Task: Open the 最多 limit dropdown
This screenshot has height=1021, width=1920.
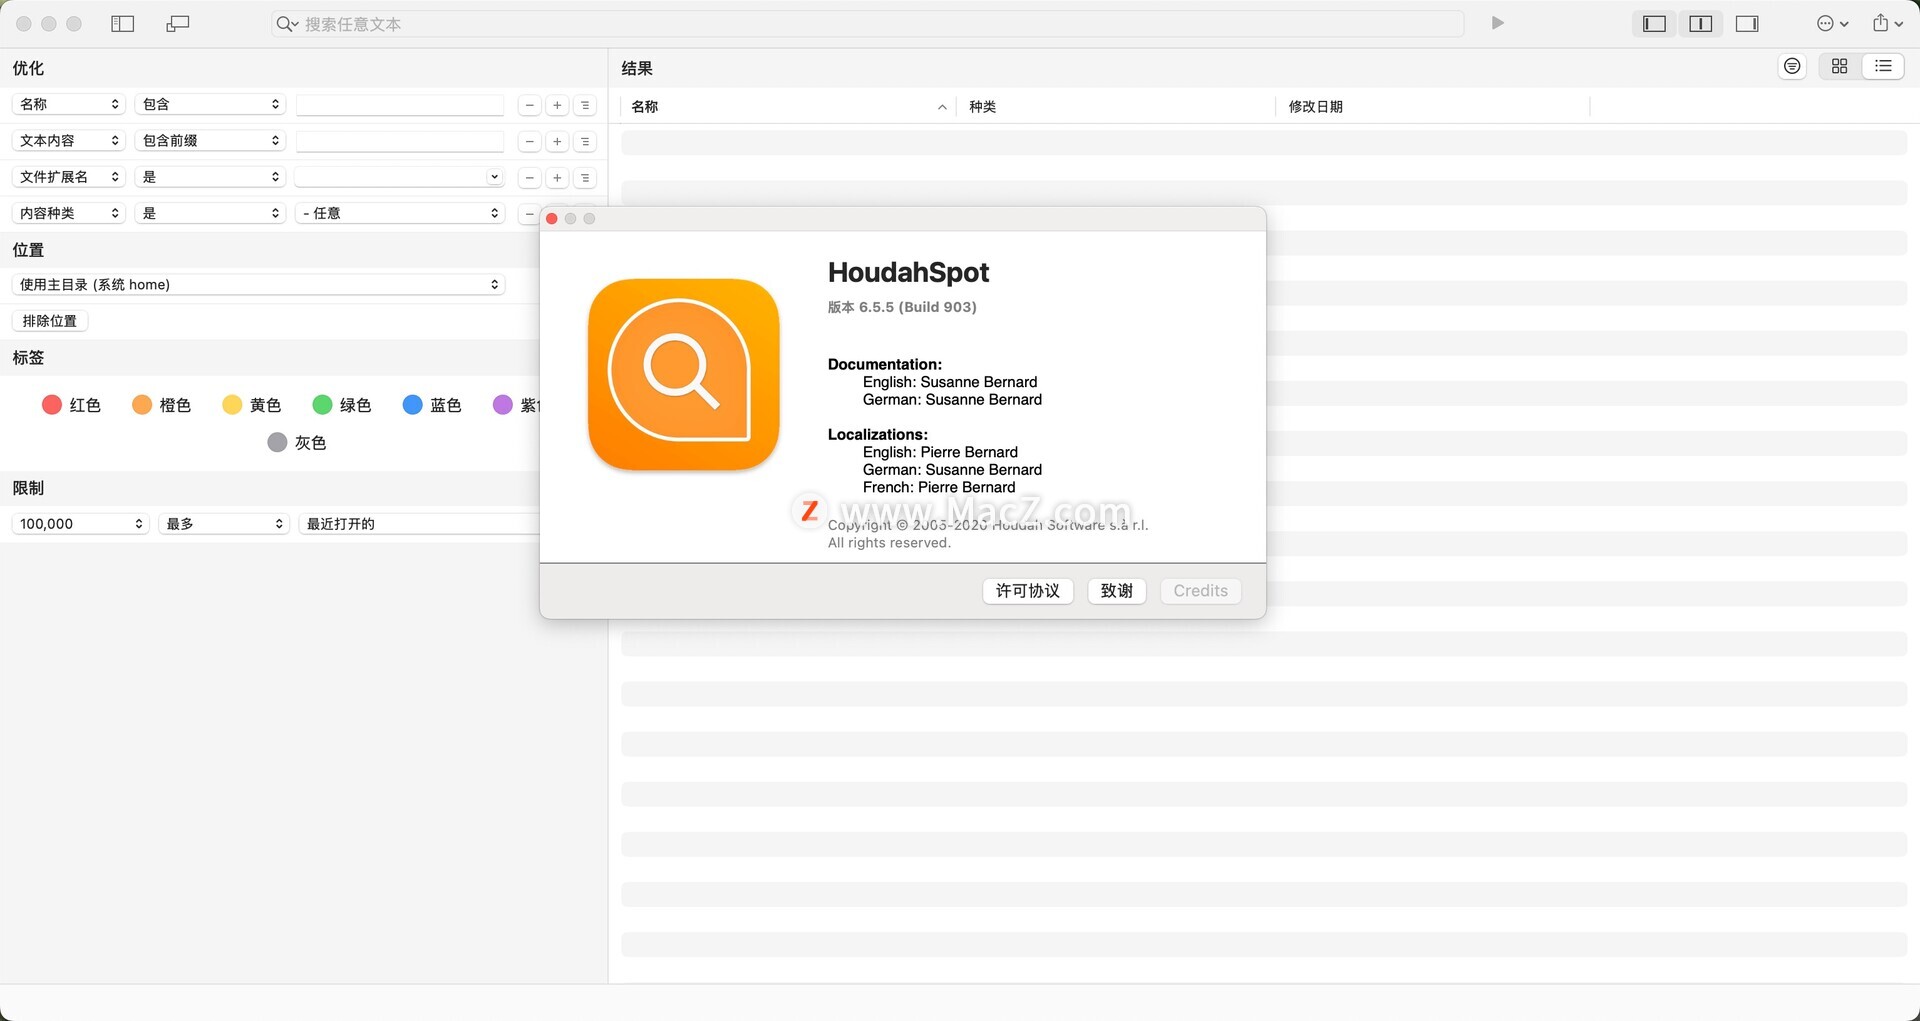Action: (x=224, y=523)
